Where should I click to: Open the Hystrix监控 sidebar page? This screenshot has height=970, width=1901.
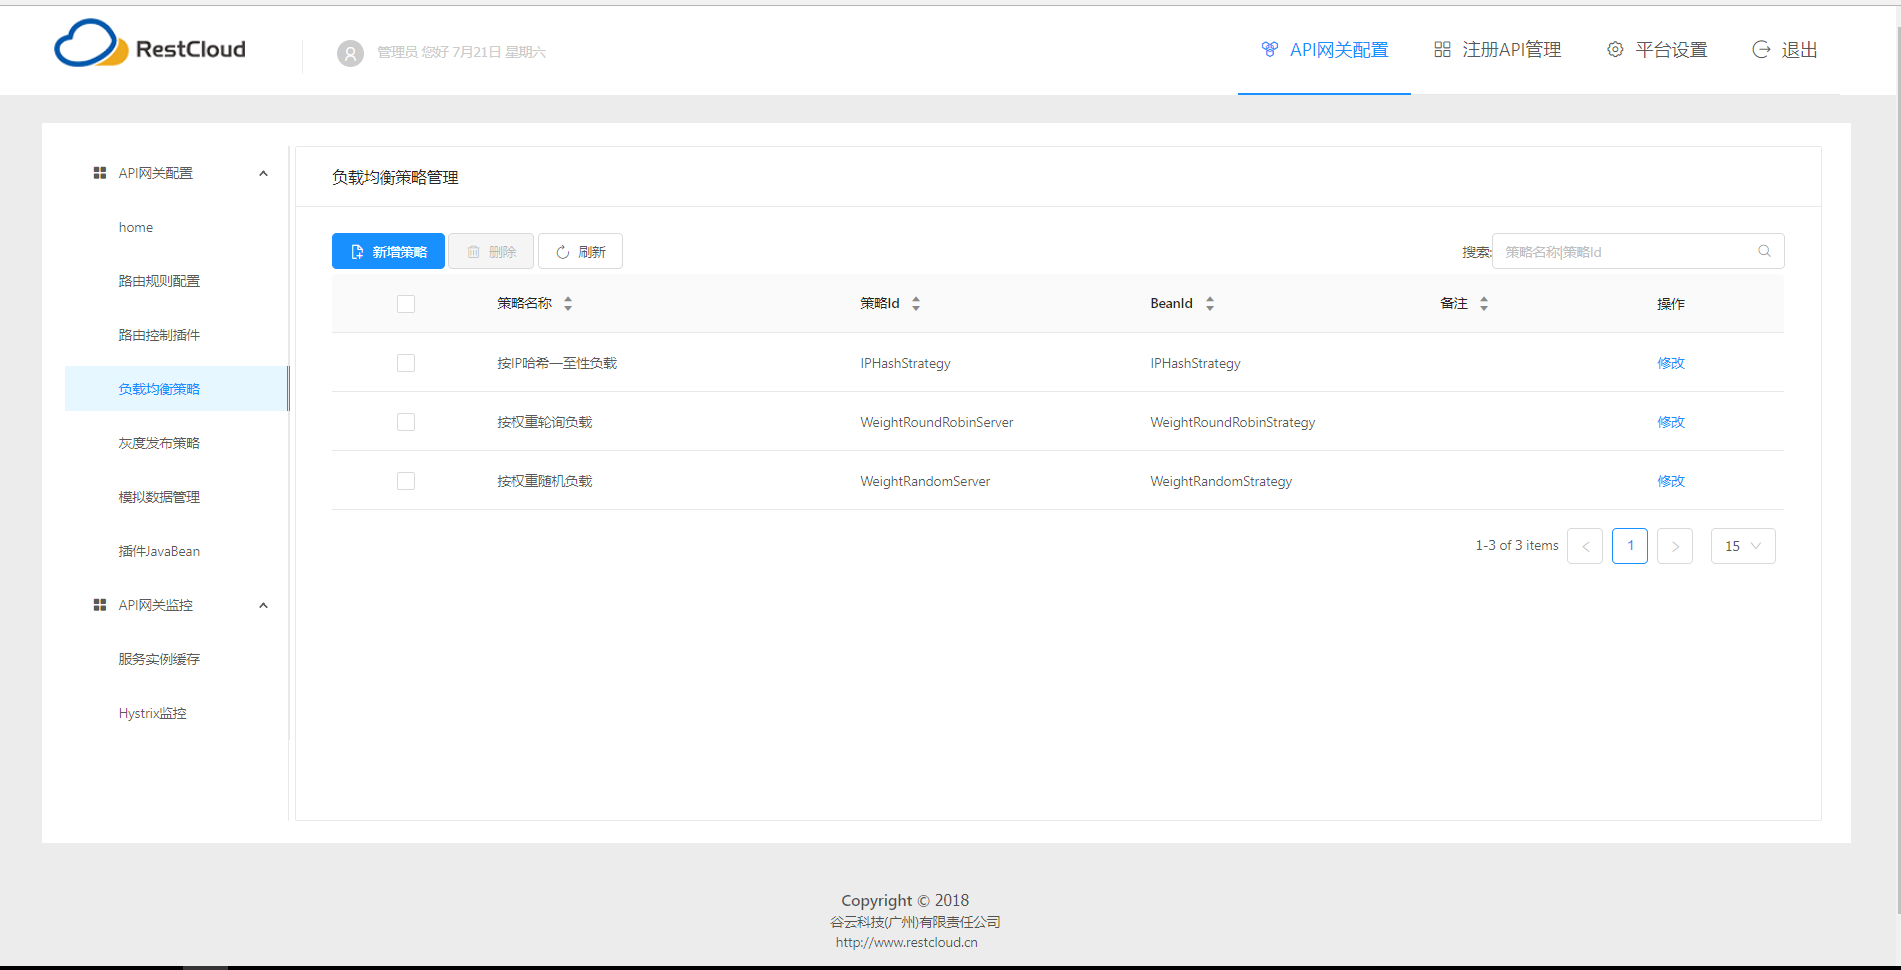tap(152, 712)
